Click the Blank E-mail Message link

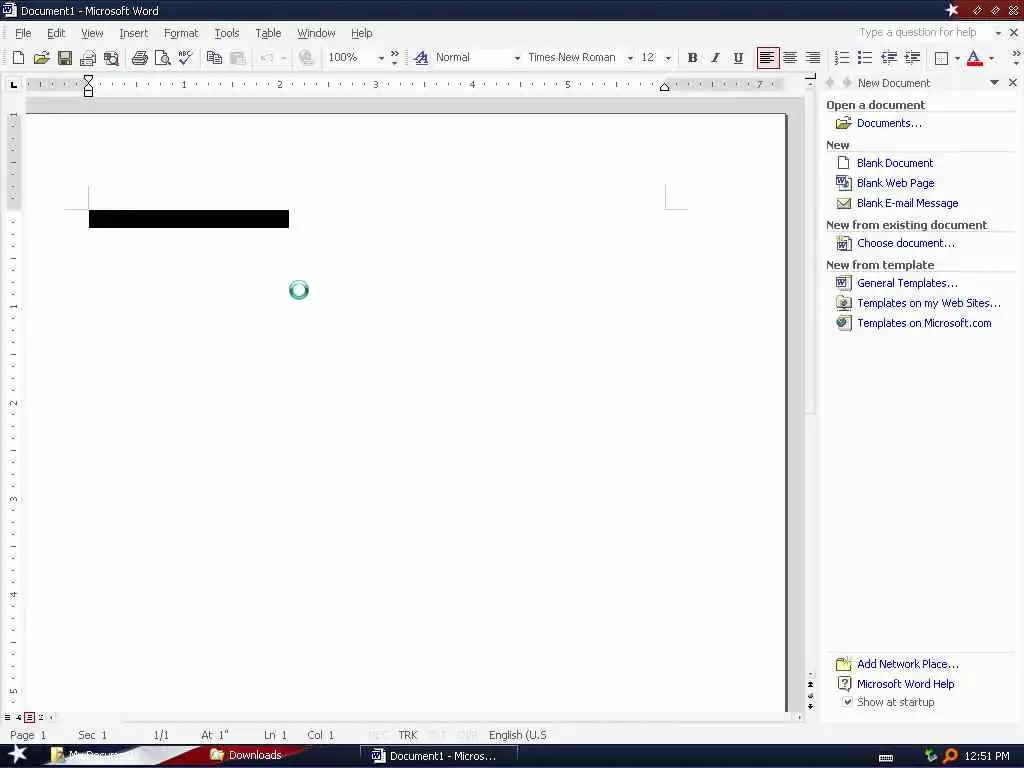click(907, 203)
